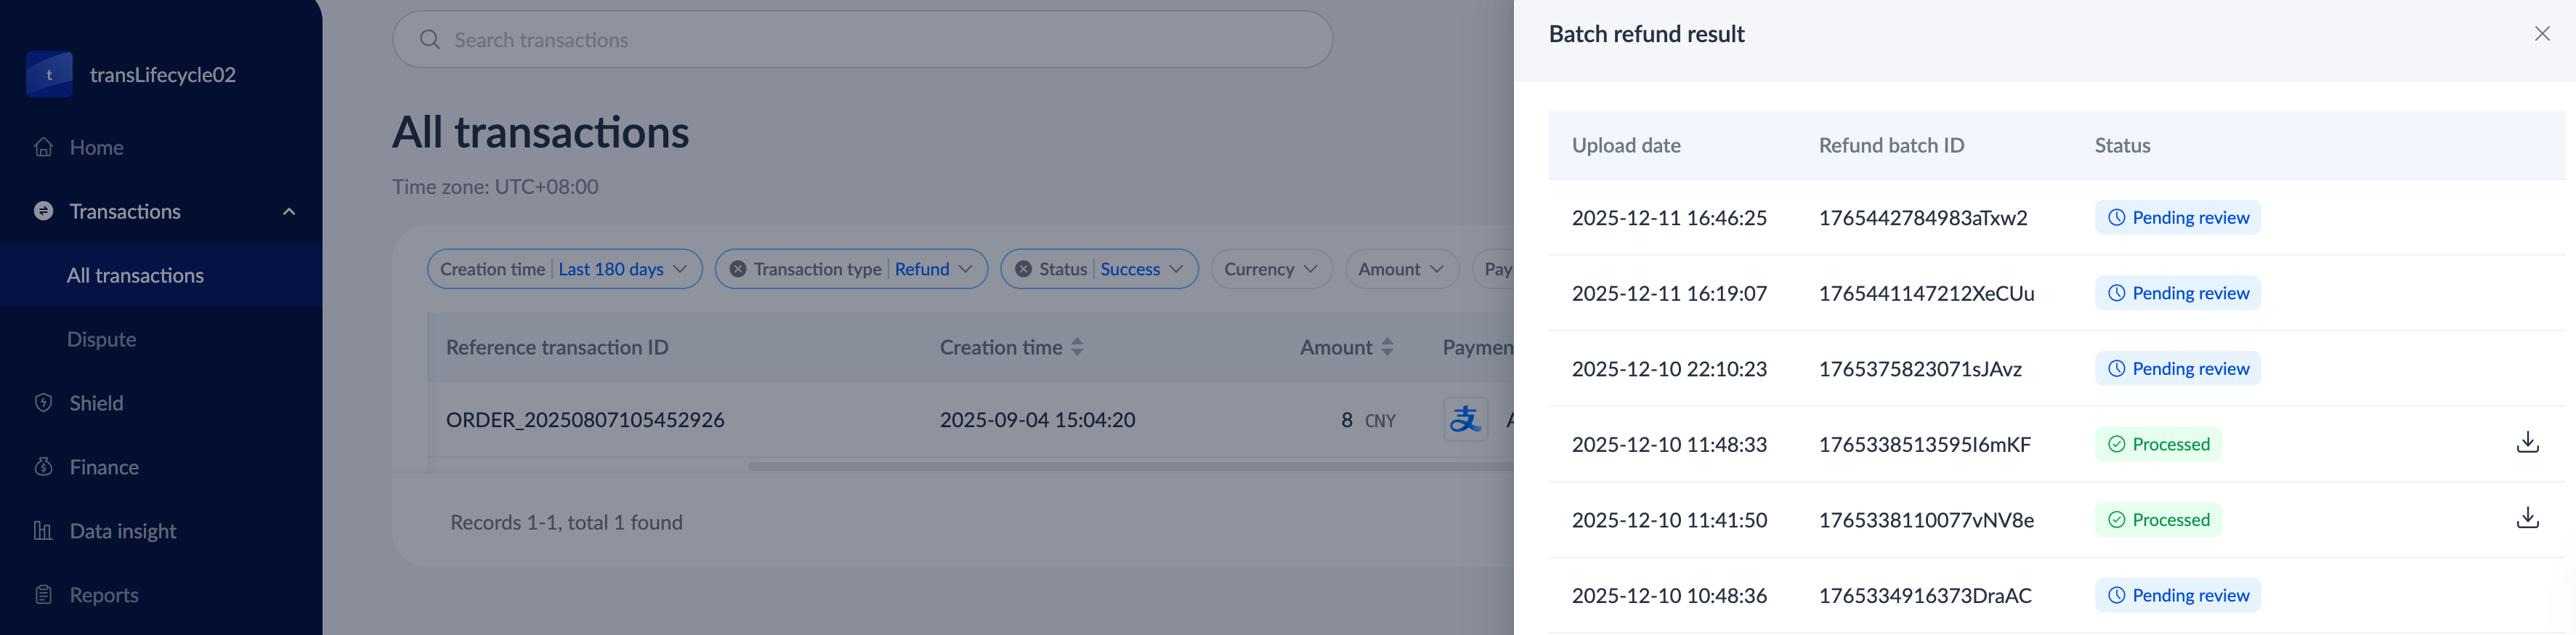
Task: Remove the Status Success filter
Action: pyautogui.click(x=1023, y=269)
